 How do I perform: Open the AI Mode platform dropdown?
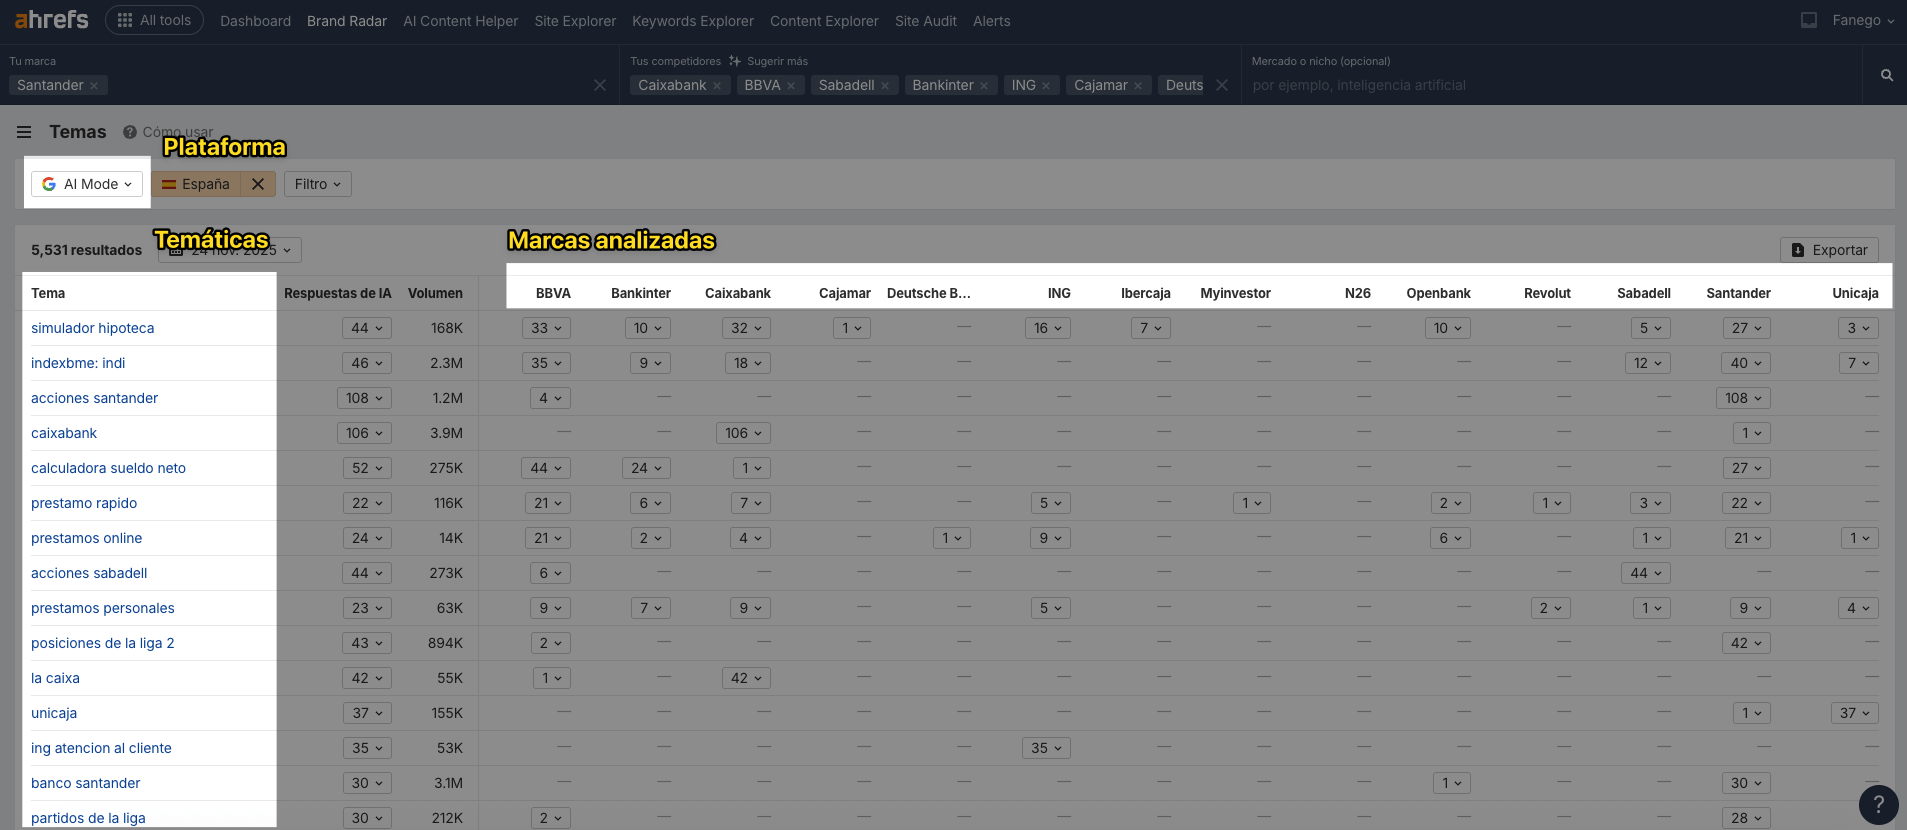[87, 184]
